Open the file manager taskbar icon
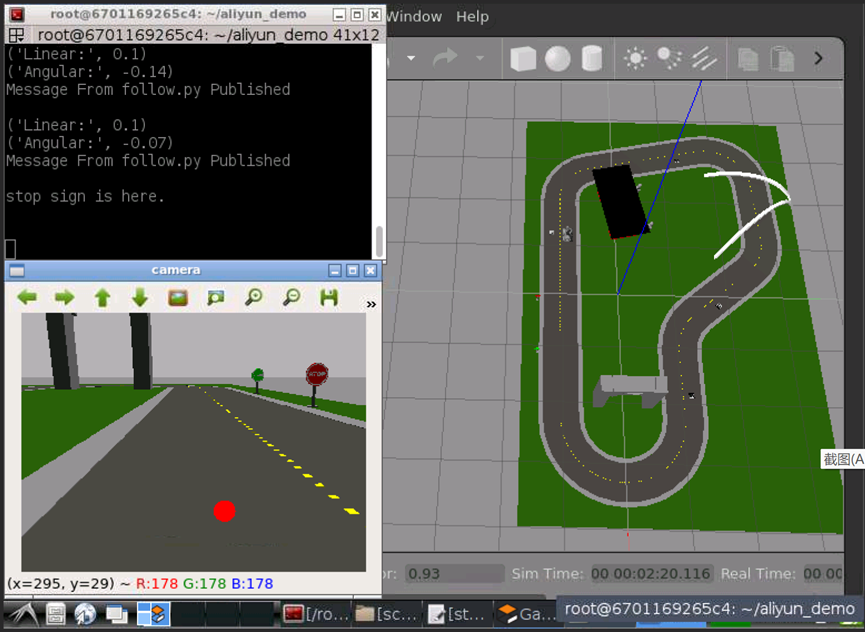 coord(56,614)
